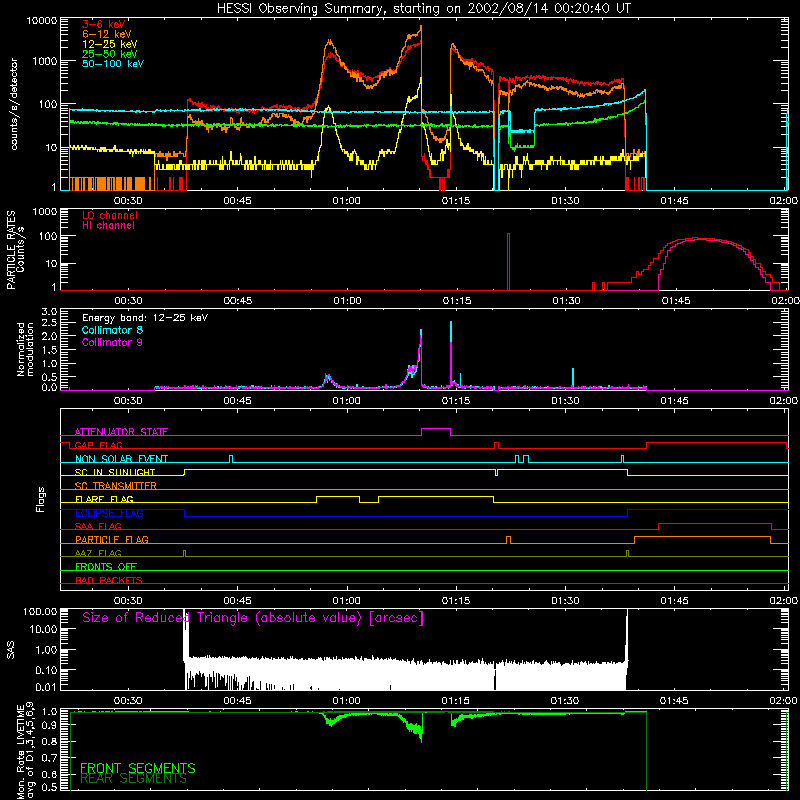Click the NON SOLAR EVENT flag label

click(x=121, y=459)
